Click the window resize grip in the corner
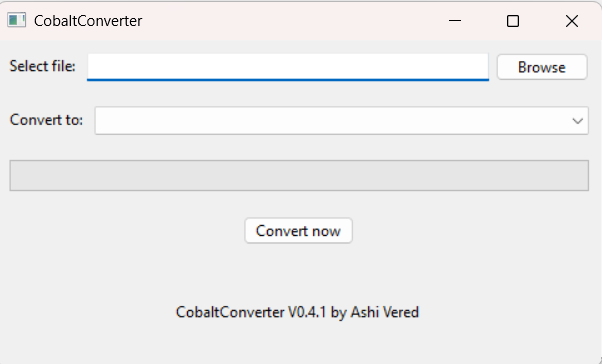Image resolution: width=602 pixels, height=364 pixels. [x=599, y=361]
